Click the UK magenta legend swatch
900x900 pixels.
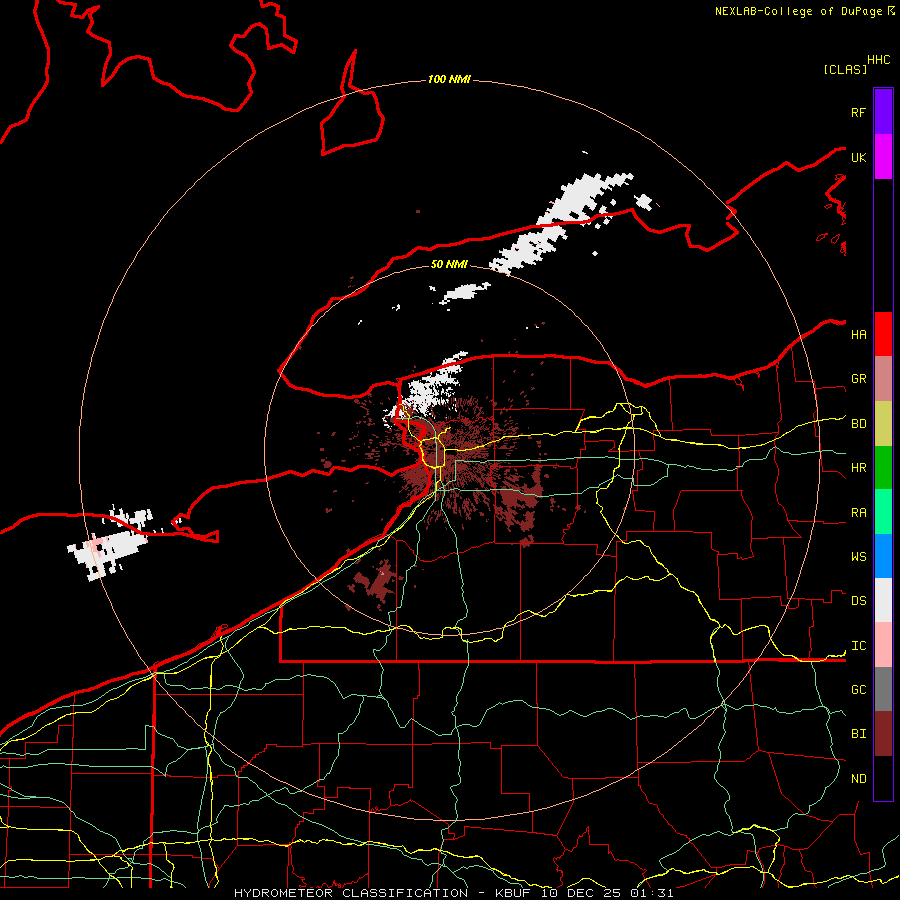coord(883,156)
